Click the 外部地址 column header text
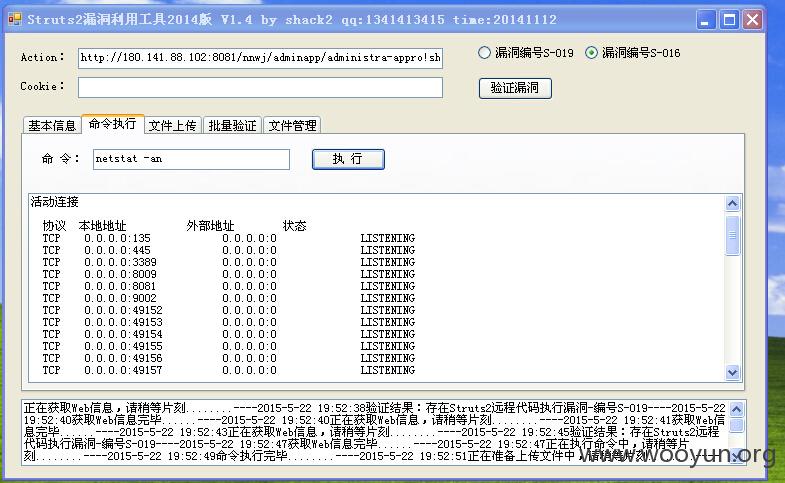This screenshot has width=785, height=483. 210,226
